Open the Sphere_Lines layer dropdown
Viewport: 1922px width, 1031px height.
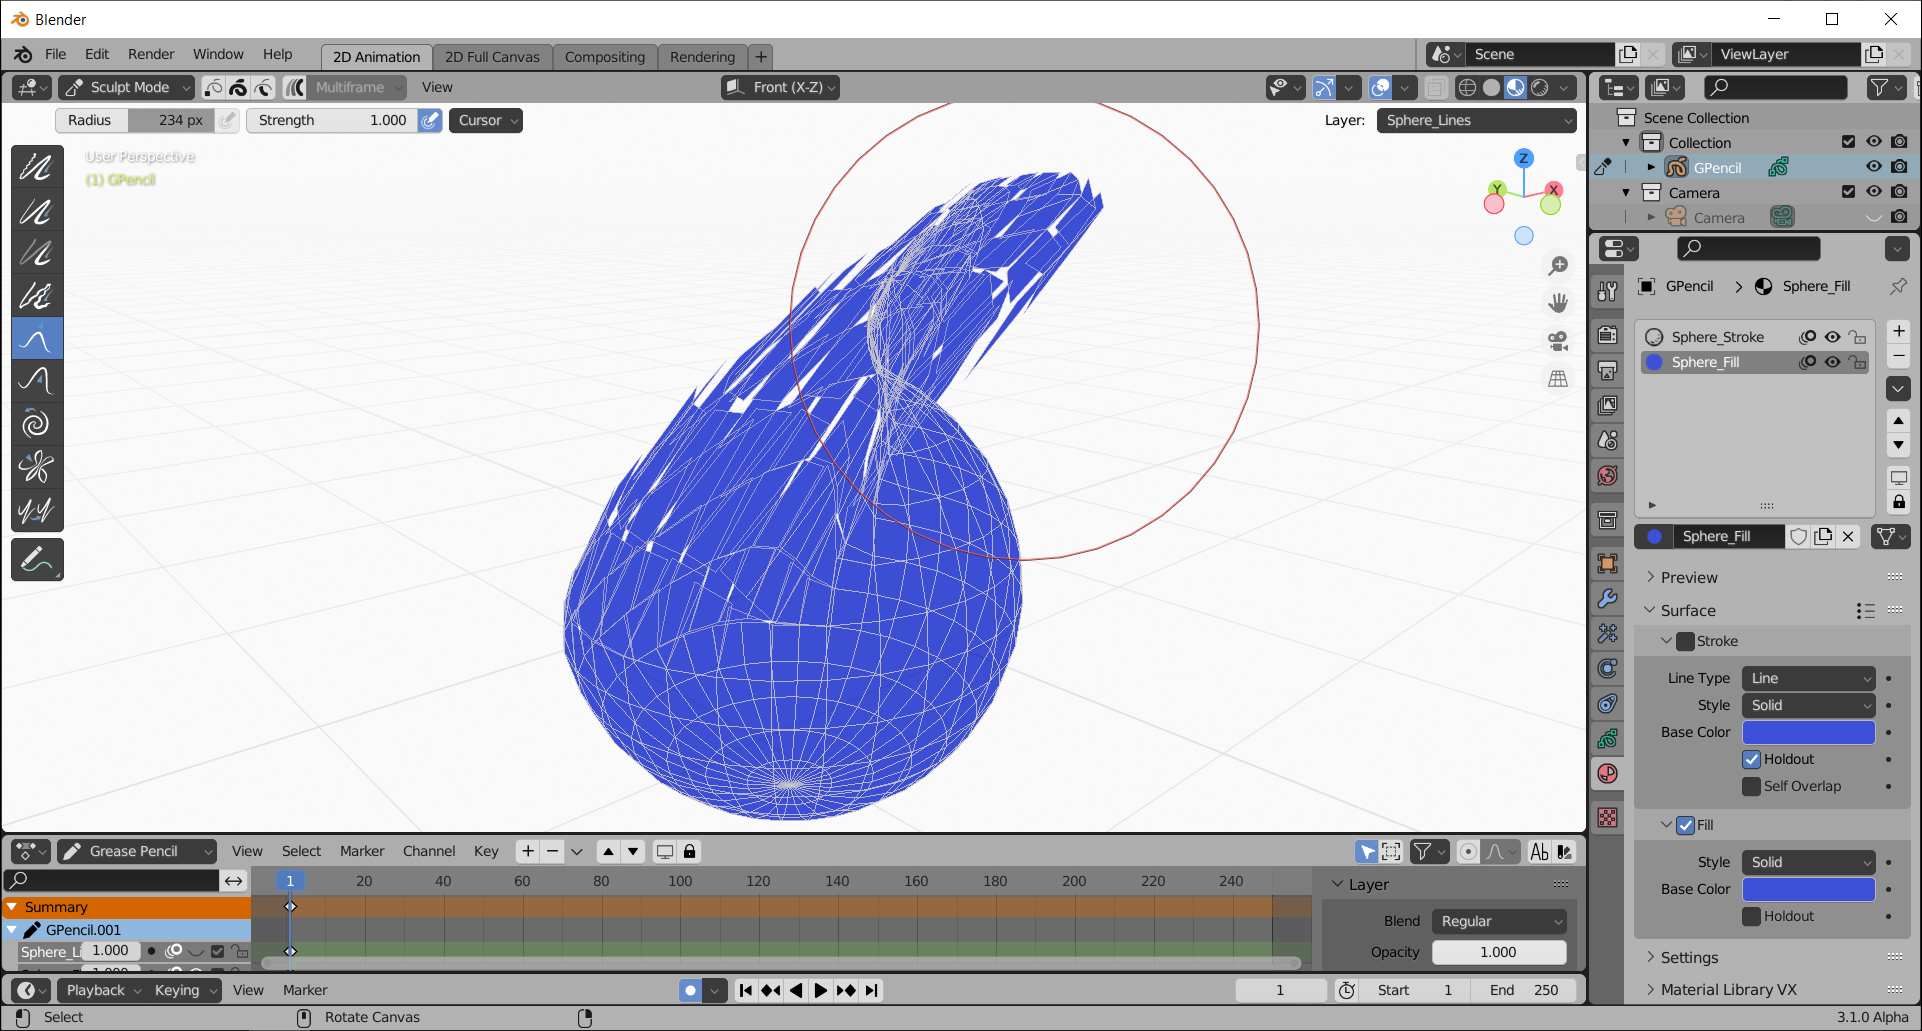pos(1476,120)
